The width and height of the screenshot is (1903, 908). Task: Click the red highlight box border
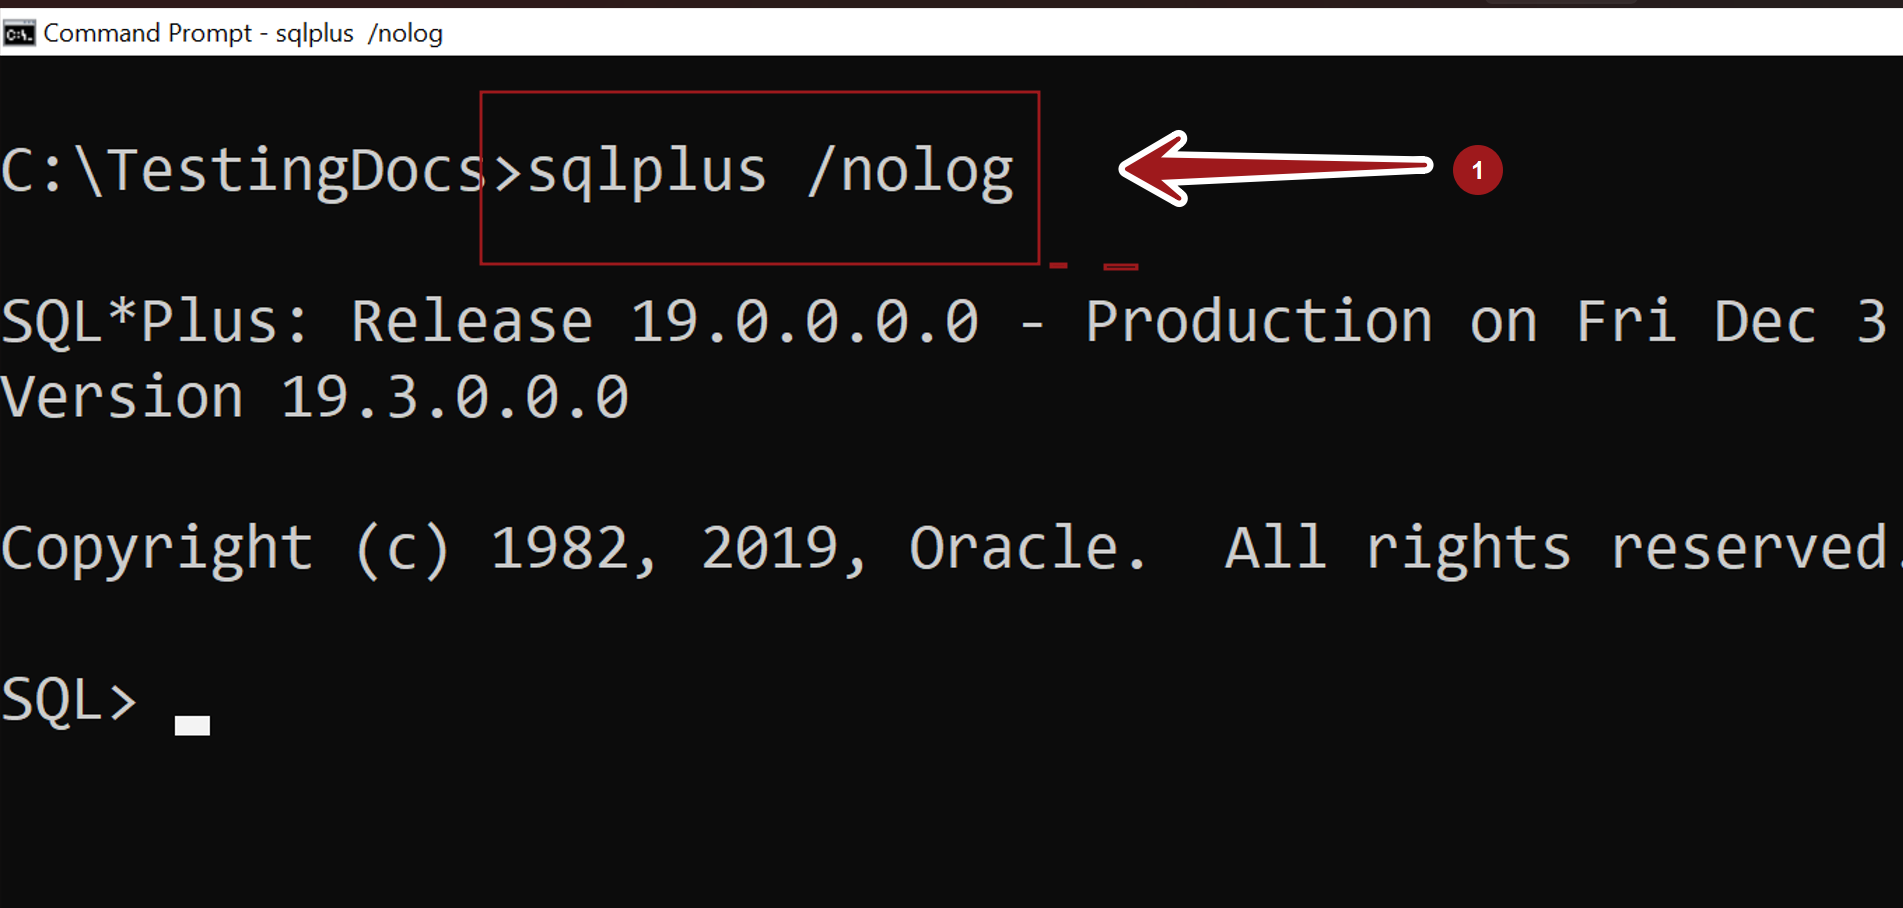tap(760, 92)
